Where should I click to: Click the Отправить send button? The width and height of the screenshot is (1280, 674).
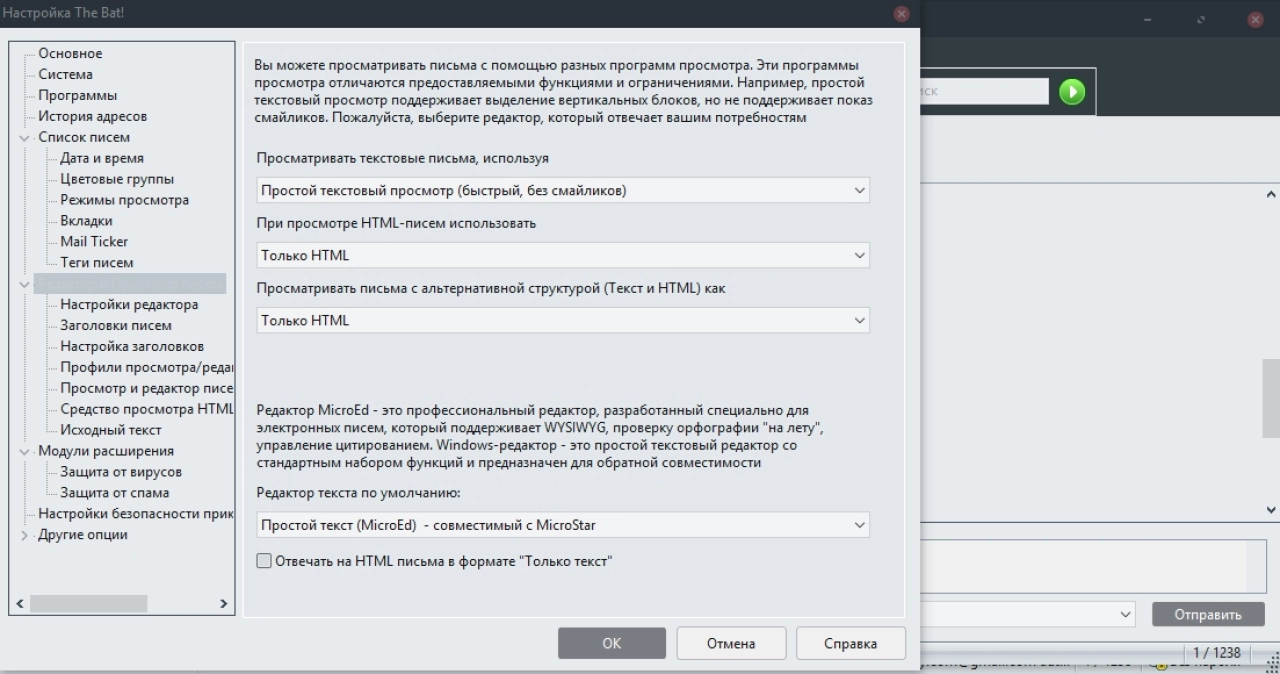pos(1208,614)
